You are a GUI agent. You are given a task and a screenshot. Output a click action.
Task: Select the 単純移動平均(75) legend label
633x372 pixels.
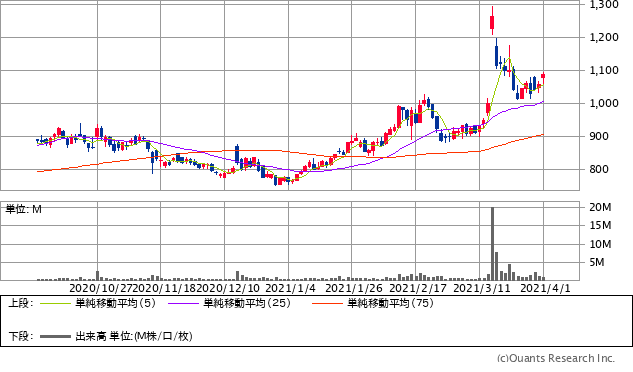click(x=390, y=303)
